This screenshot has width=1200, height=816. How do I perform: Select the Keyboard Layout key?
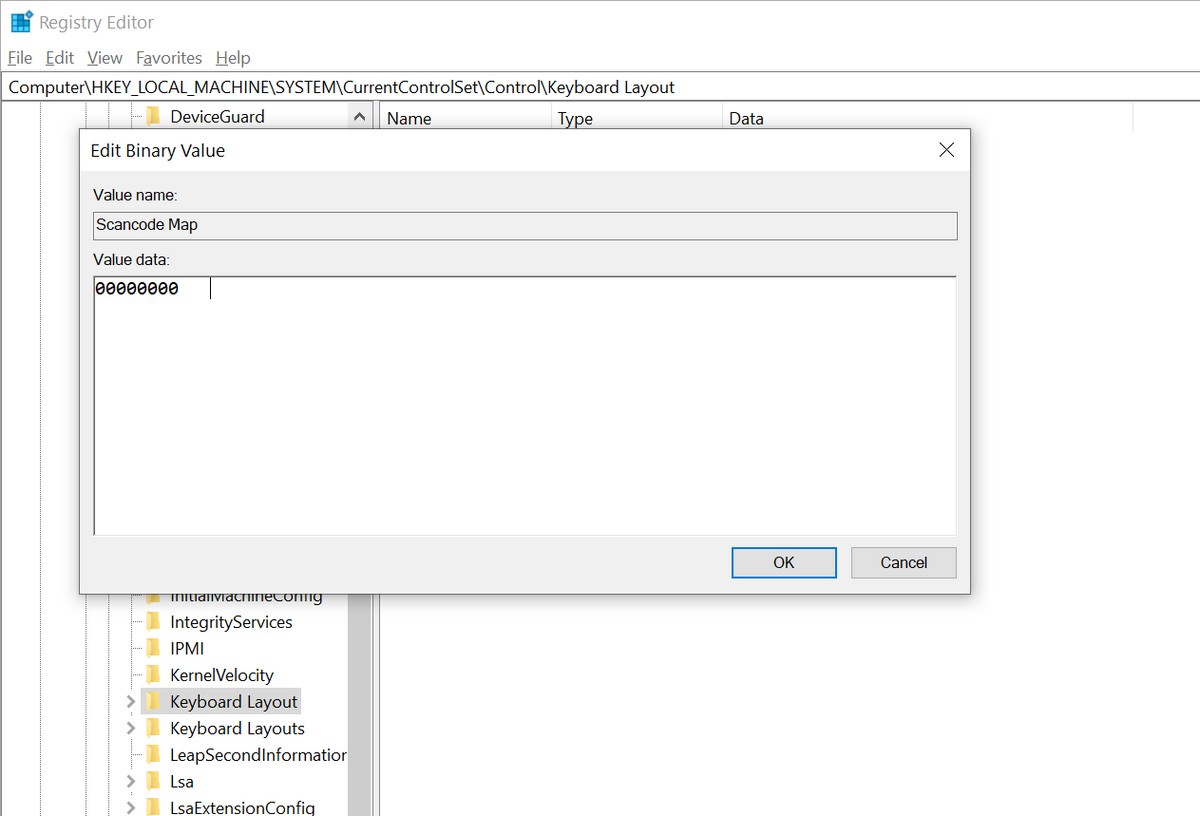pos(234,702)
